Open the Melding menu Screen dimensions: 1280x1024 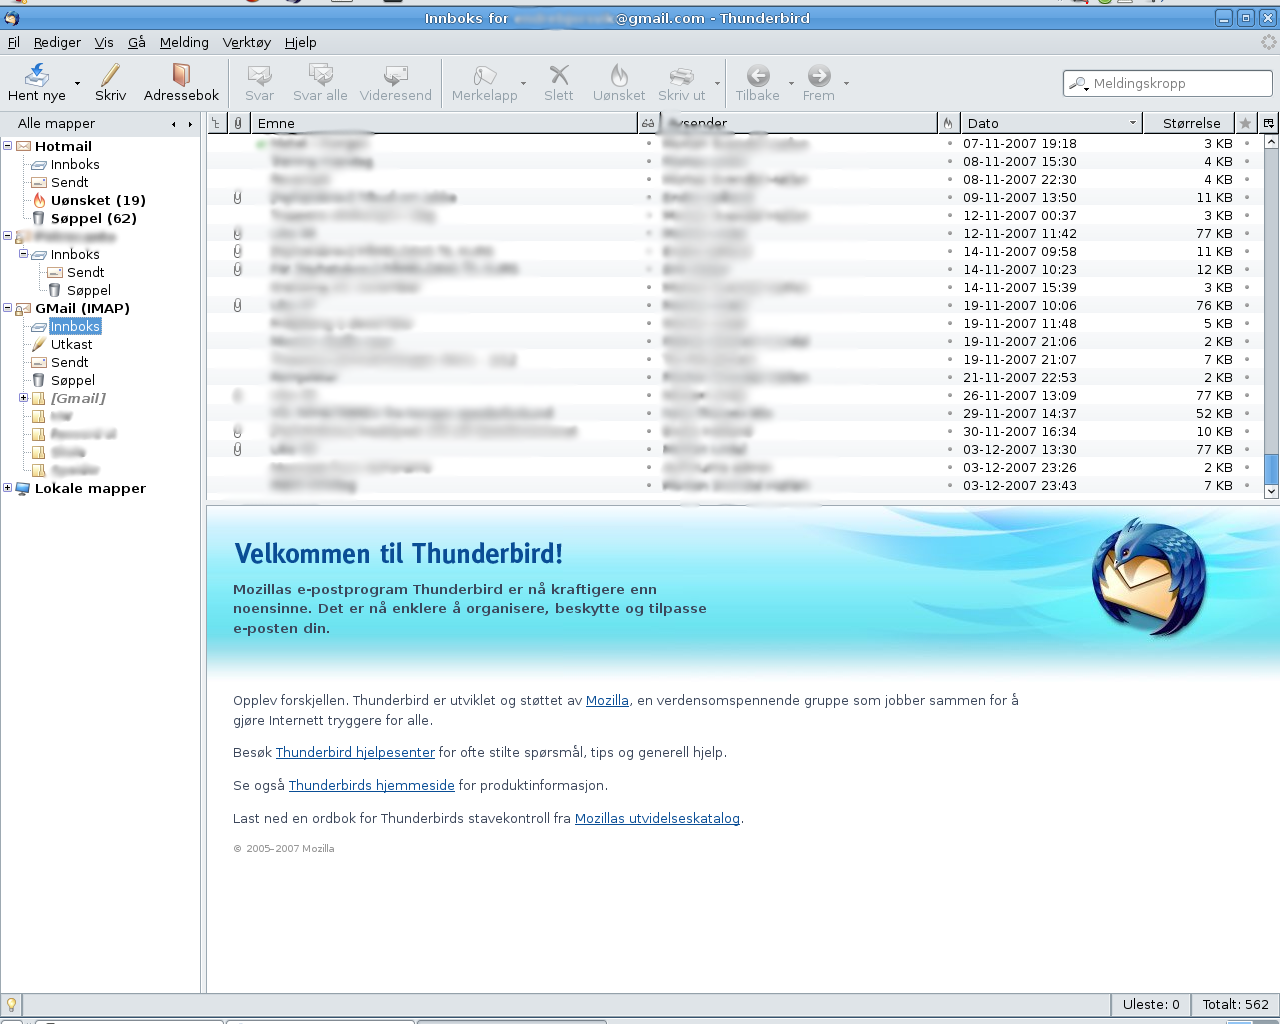[x=184, y=42]
